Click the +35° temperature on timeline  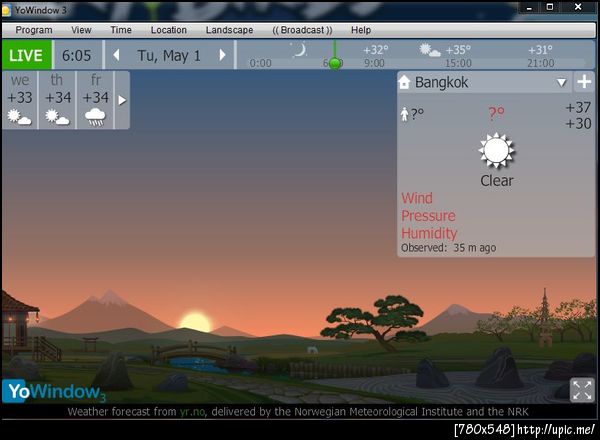[x=458, y=50]
